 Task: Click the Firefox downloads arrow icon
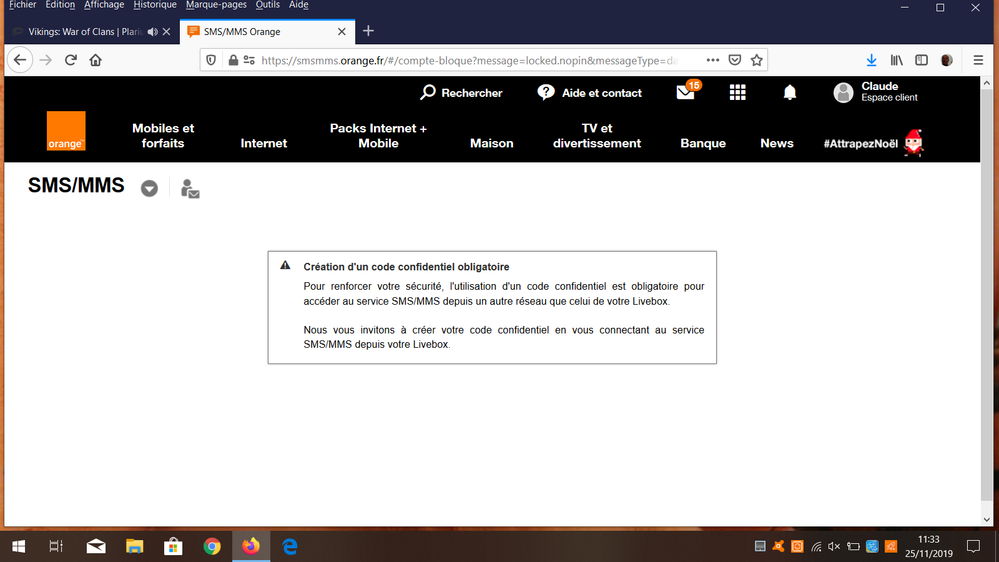[x=871, y=60]
